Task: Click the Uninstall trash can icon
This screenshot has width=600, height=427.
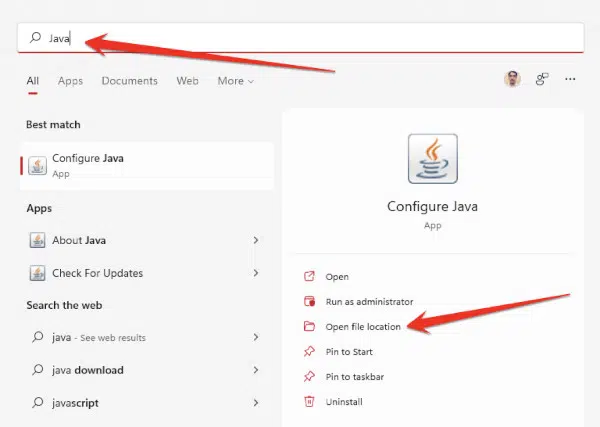Action: click(x=309, y=401)
